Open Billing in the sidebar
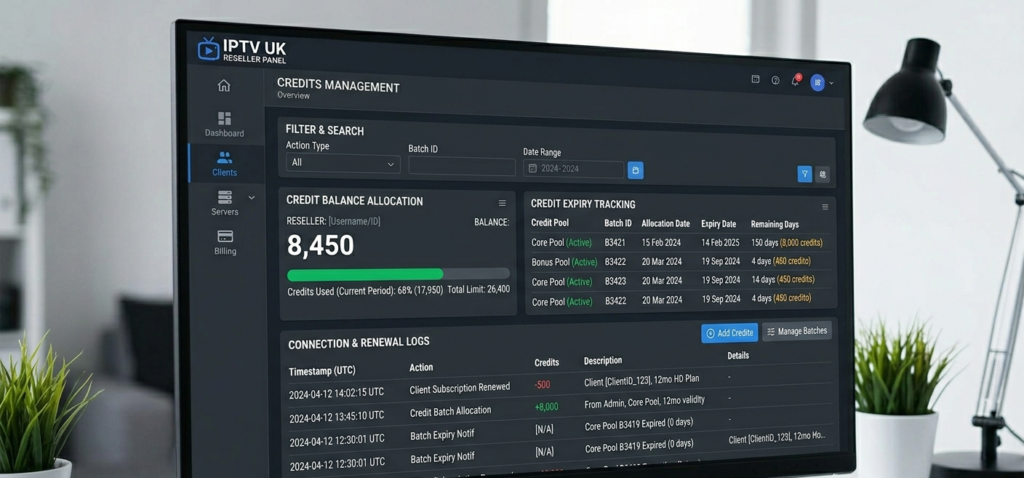Screen dimensions: 1024x478 [x=225, y=242]
